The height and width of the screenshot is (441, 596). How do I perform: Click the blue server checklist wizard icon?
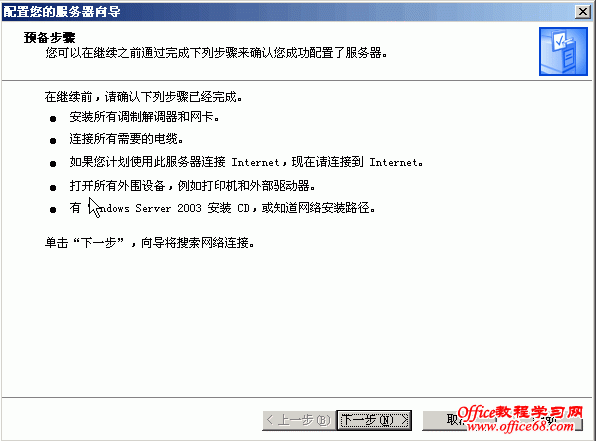(x=563, y=51)
